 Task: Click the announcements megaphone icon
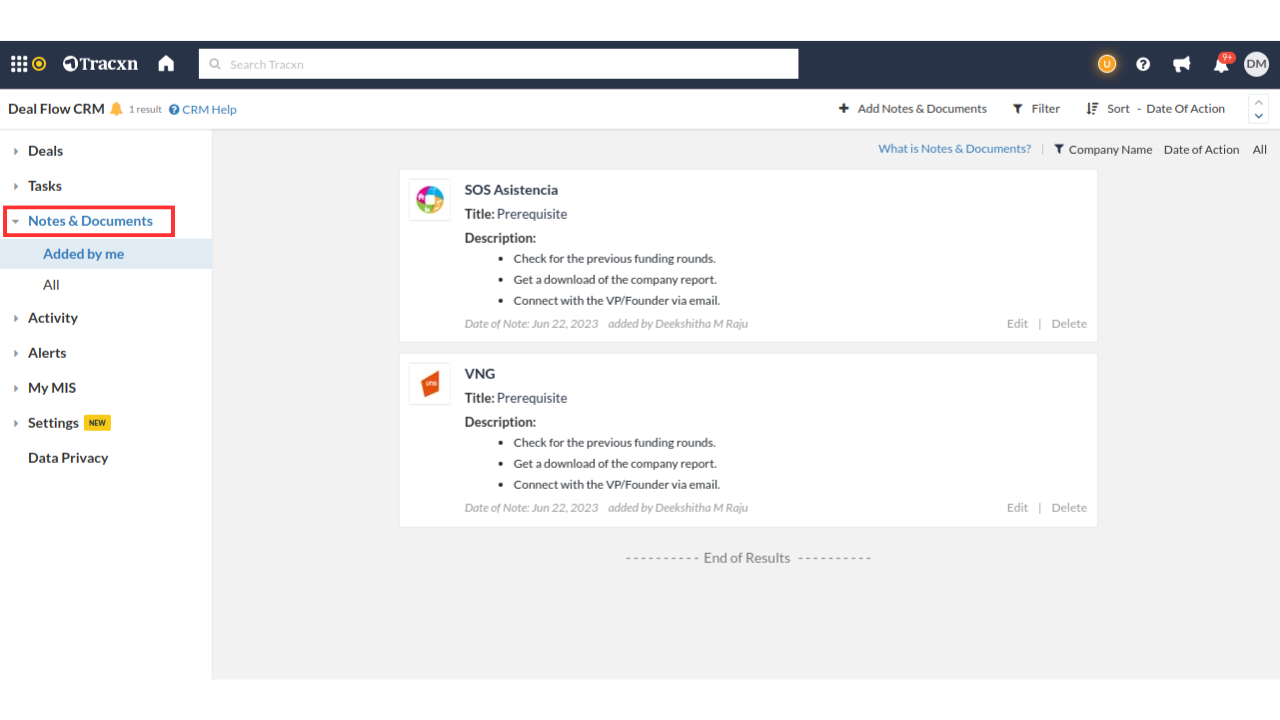tap(1182, 64)
